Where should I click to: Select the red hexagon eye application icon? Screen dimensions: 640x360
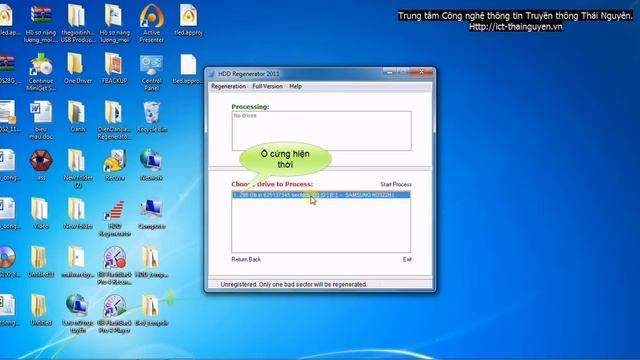[x=41, y=165]
